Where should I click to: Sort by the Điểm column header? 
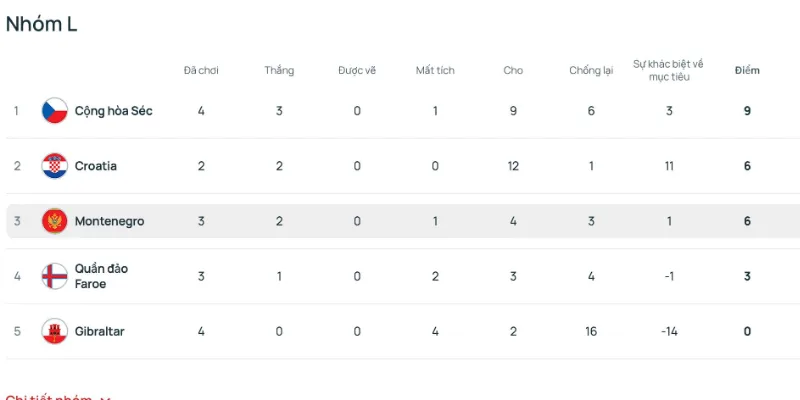coord(747,70)
